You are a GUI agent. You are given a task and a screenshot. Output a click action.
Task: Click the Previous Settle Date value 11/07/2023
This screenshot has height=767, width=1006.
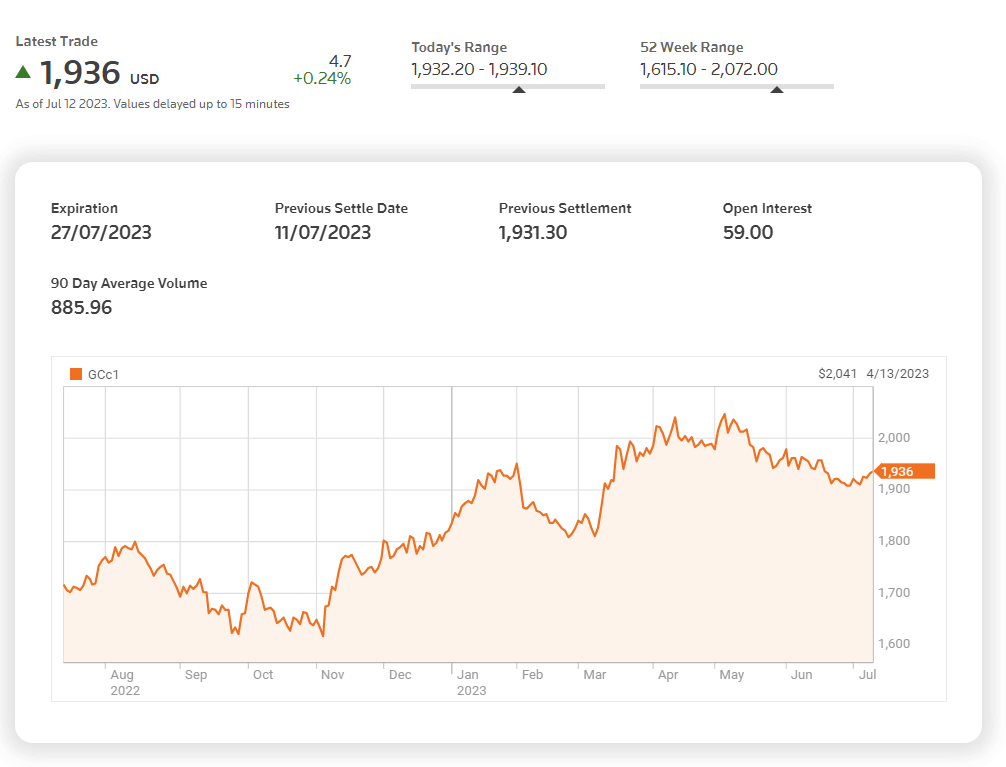[323, 233]
